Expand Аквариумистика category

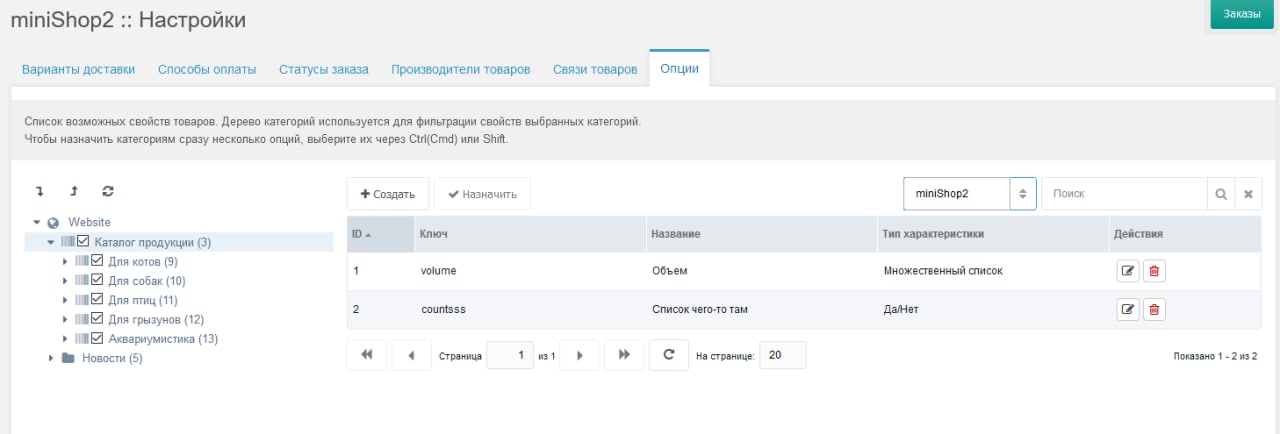65,339
